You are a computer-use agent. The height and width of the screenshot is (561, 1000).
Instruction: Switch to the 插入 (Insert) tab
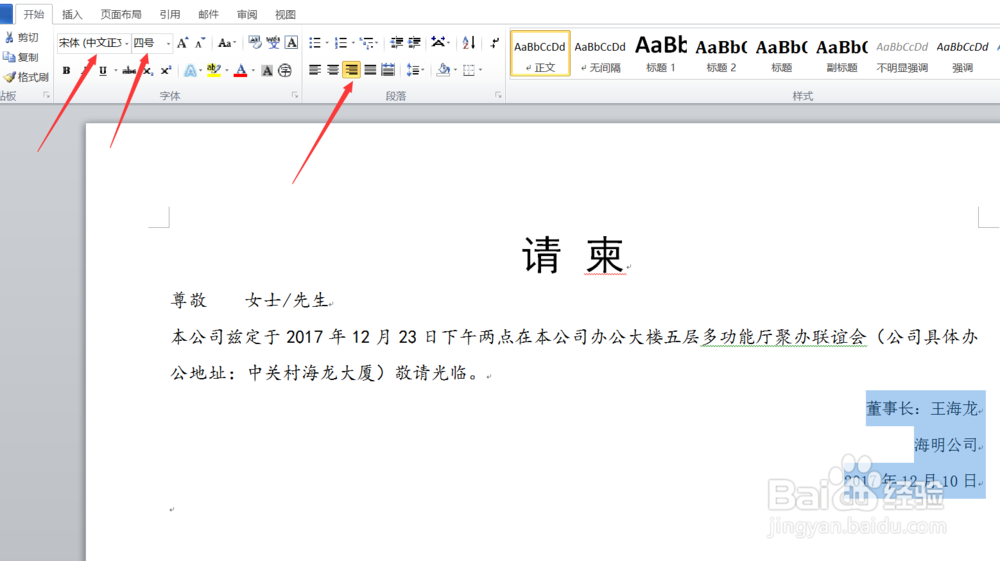[72, 14]
